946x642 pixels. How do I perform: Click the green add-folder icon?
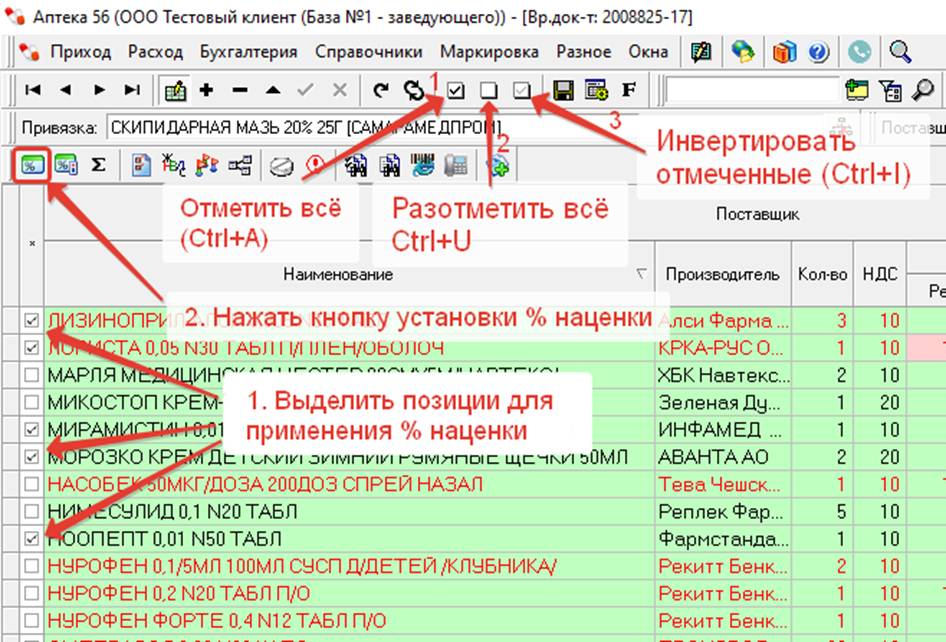857,91
